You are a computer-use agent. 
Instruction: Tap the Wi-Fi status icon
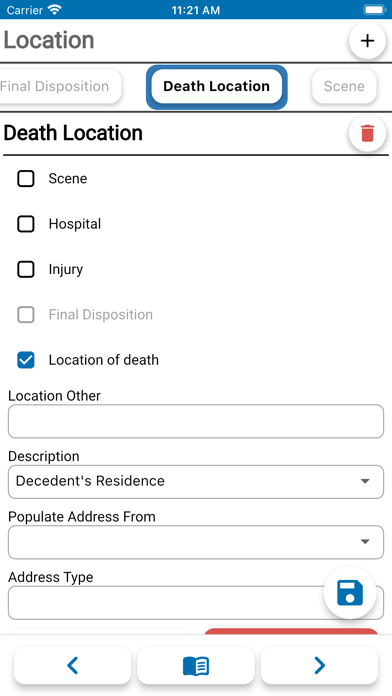point(55,10)
